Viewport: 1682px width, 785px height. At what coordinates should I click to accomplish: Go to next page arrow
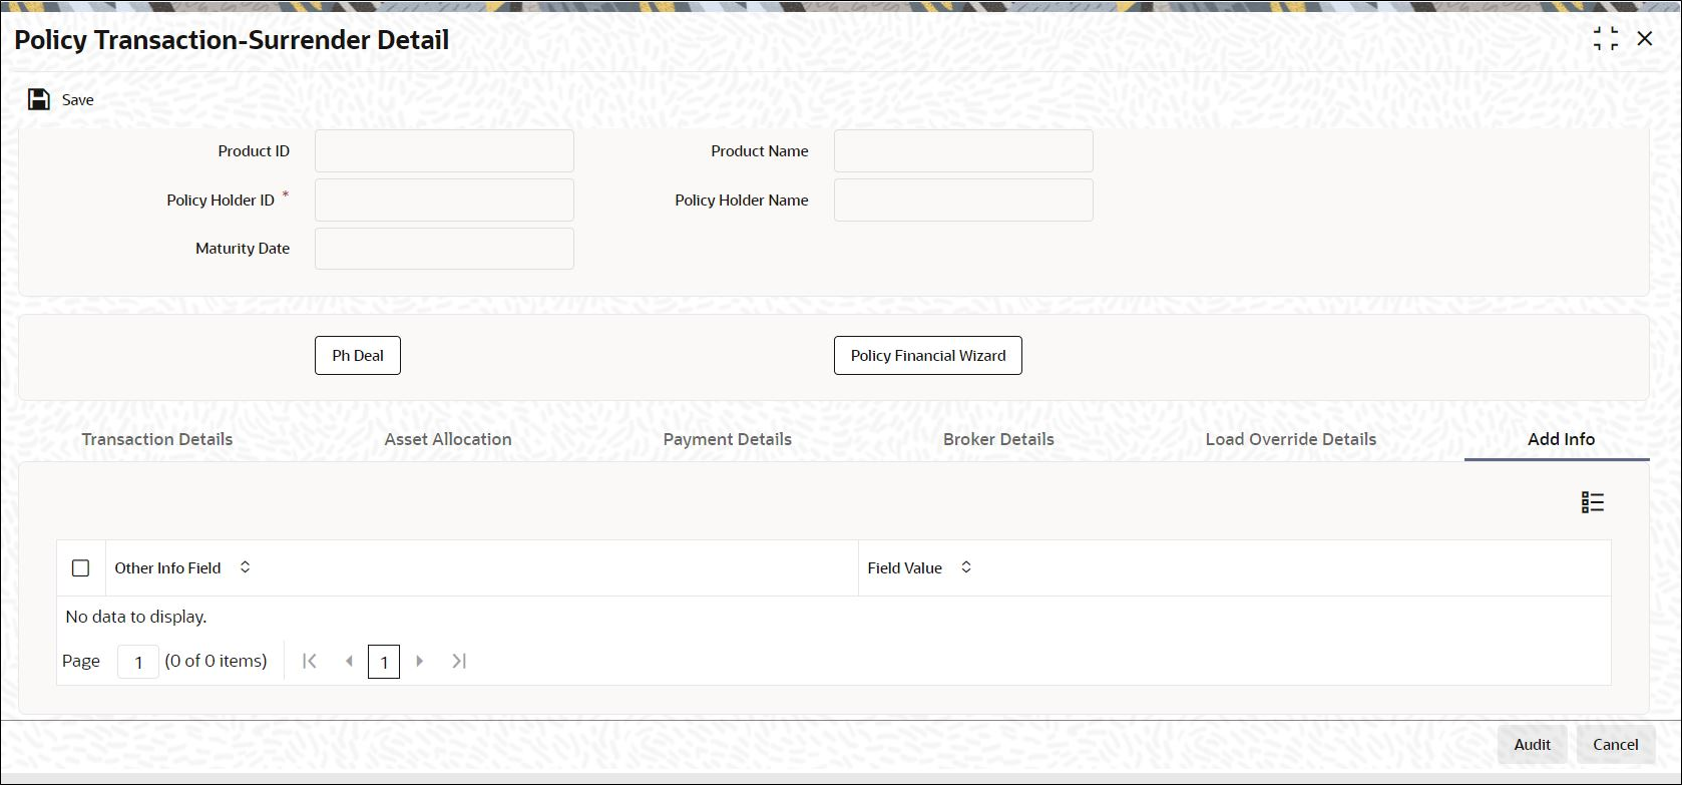[x=420, y=661]
